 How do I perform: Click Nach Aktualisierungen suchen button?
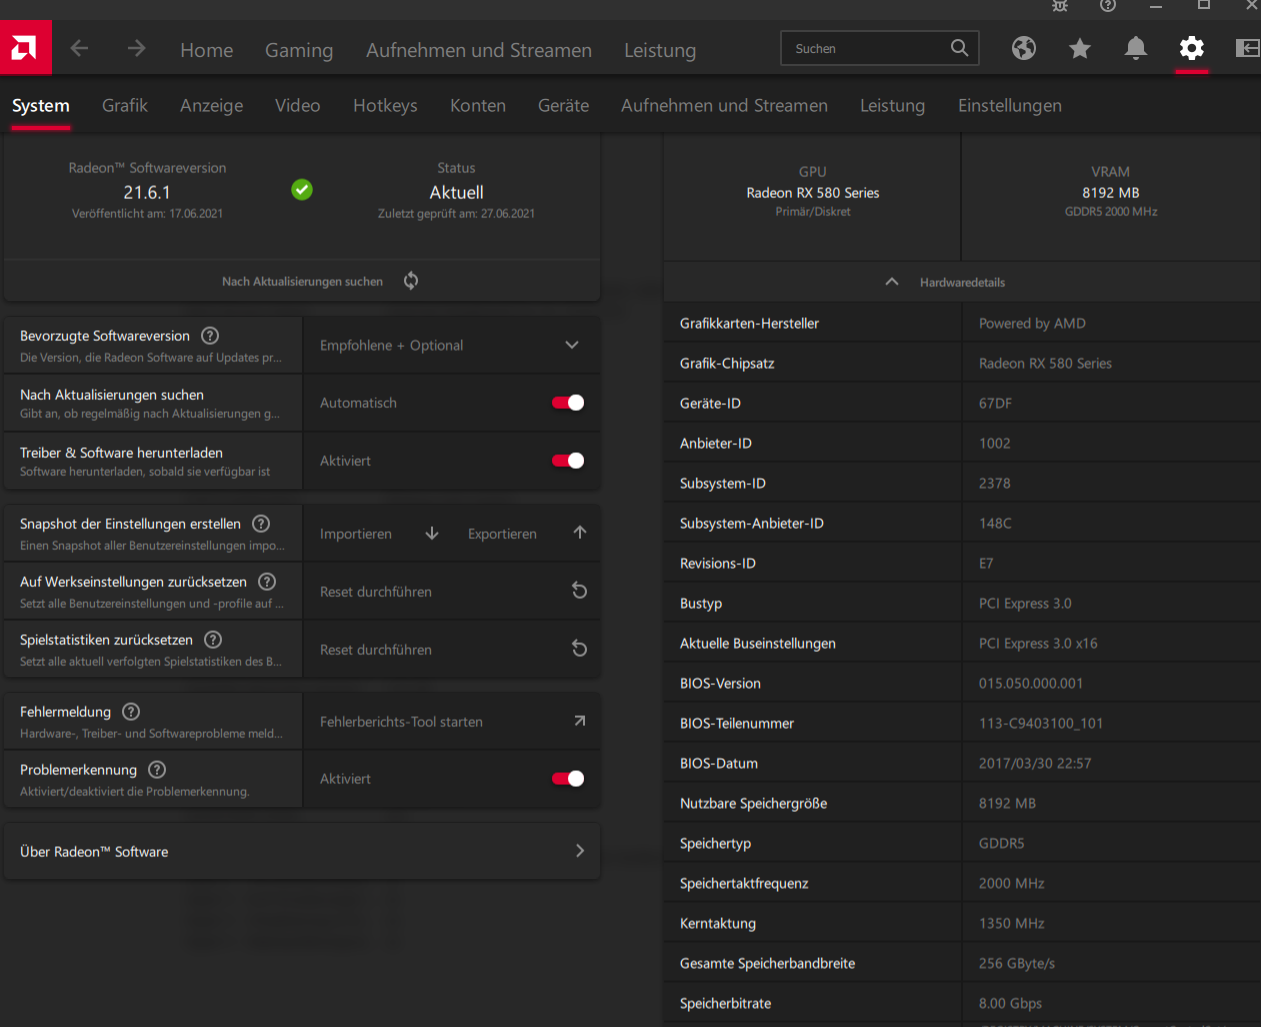click(302, 282)
